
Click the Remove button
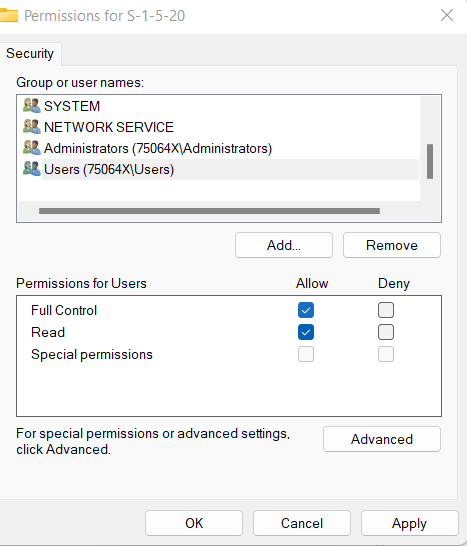(x=392, y=245)
